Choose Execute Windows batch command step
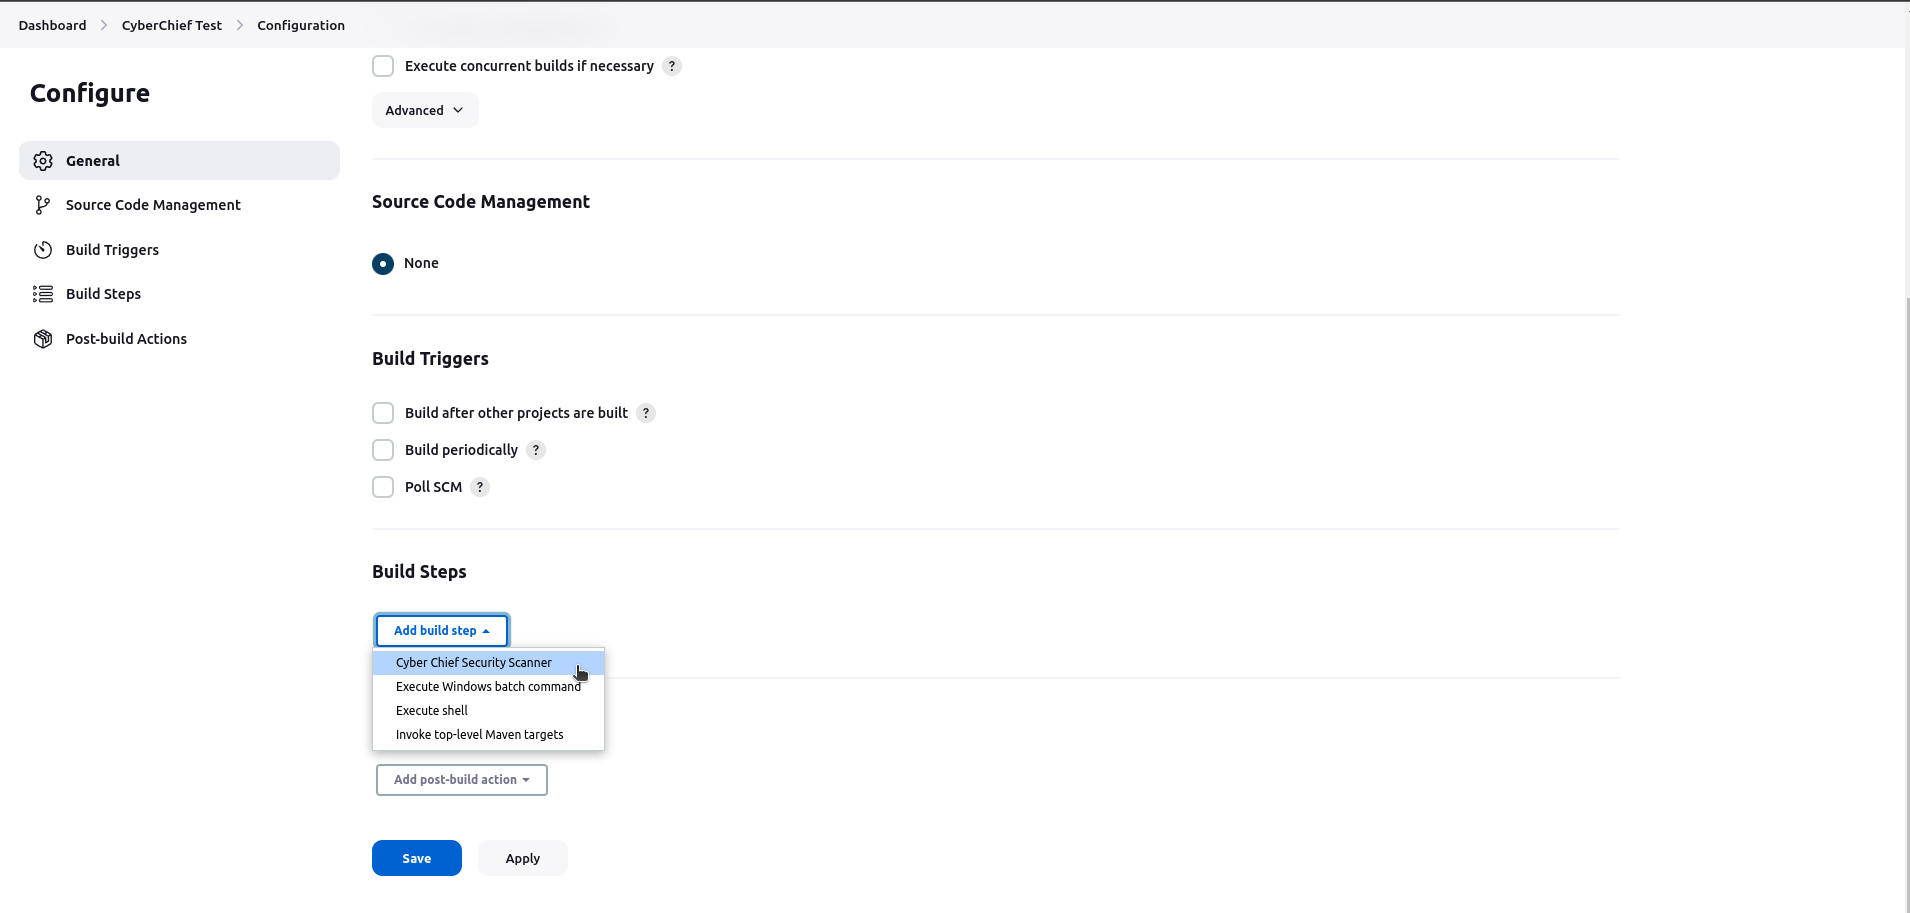Image resolution: width=1910 pixels, height=913 pixels. pos(488,687)
